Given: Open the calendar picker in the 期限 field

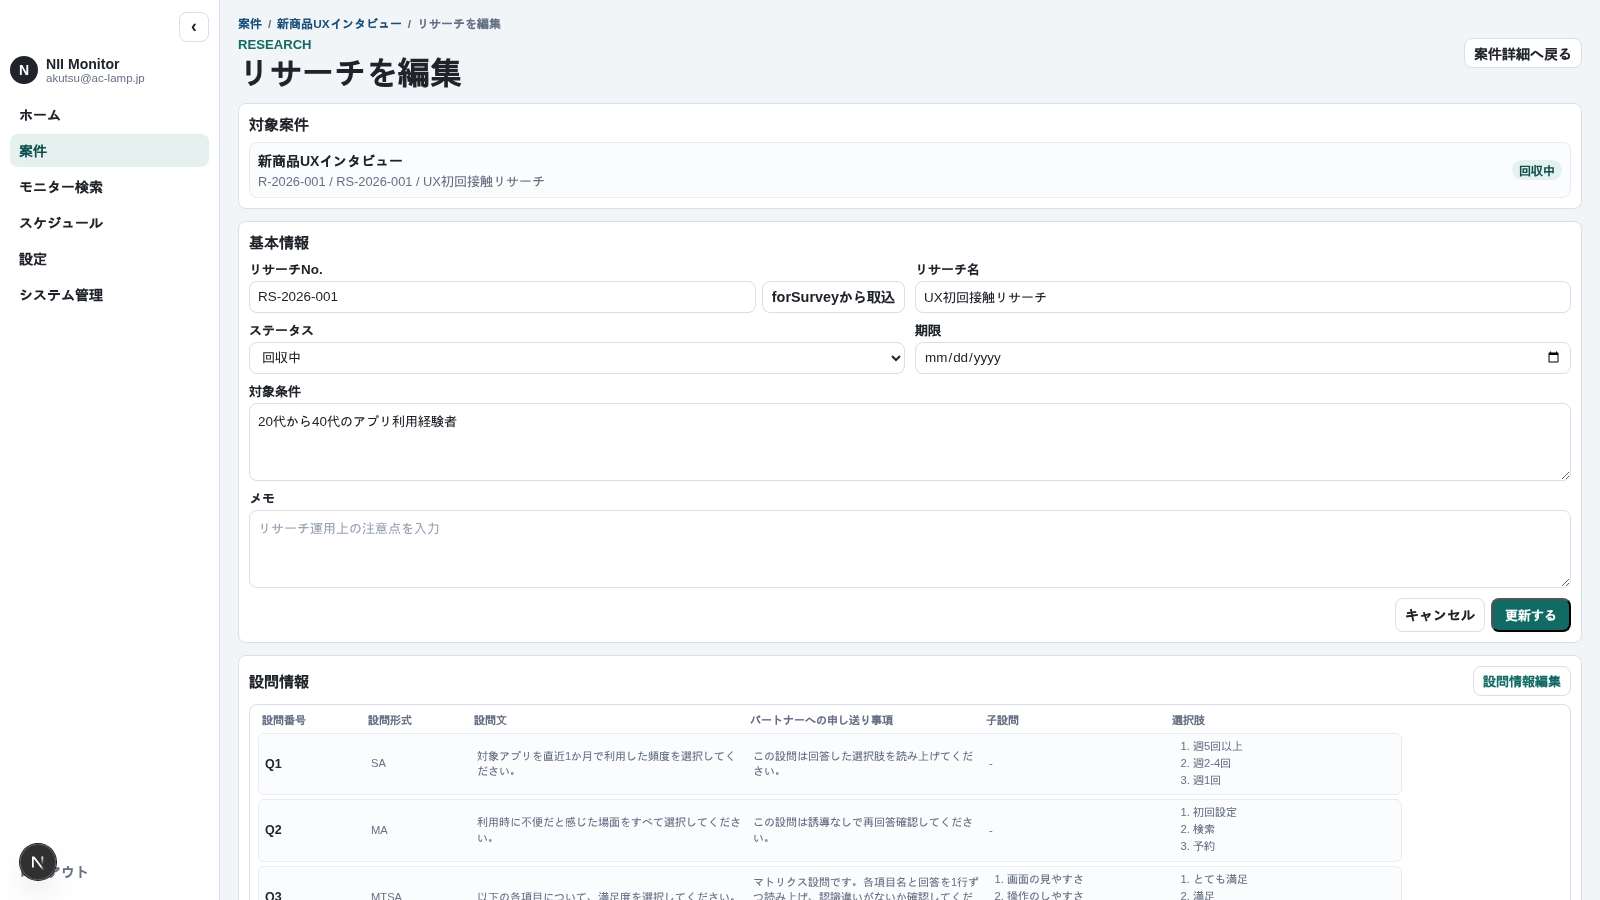Looking at the screenshot, I should coord(1553,358).
